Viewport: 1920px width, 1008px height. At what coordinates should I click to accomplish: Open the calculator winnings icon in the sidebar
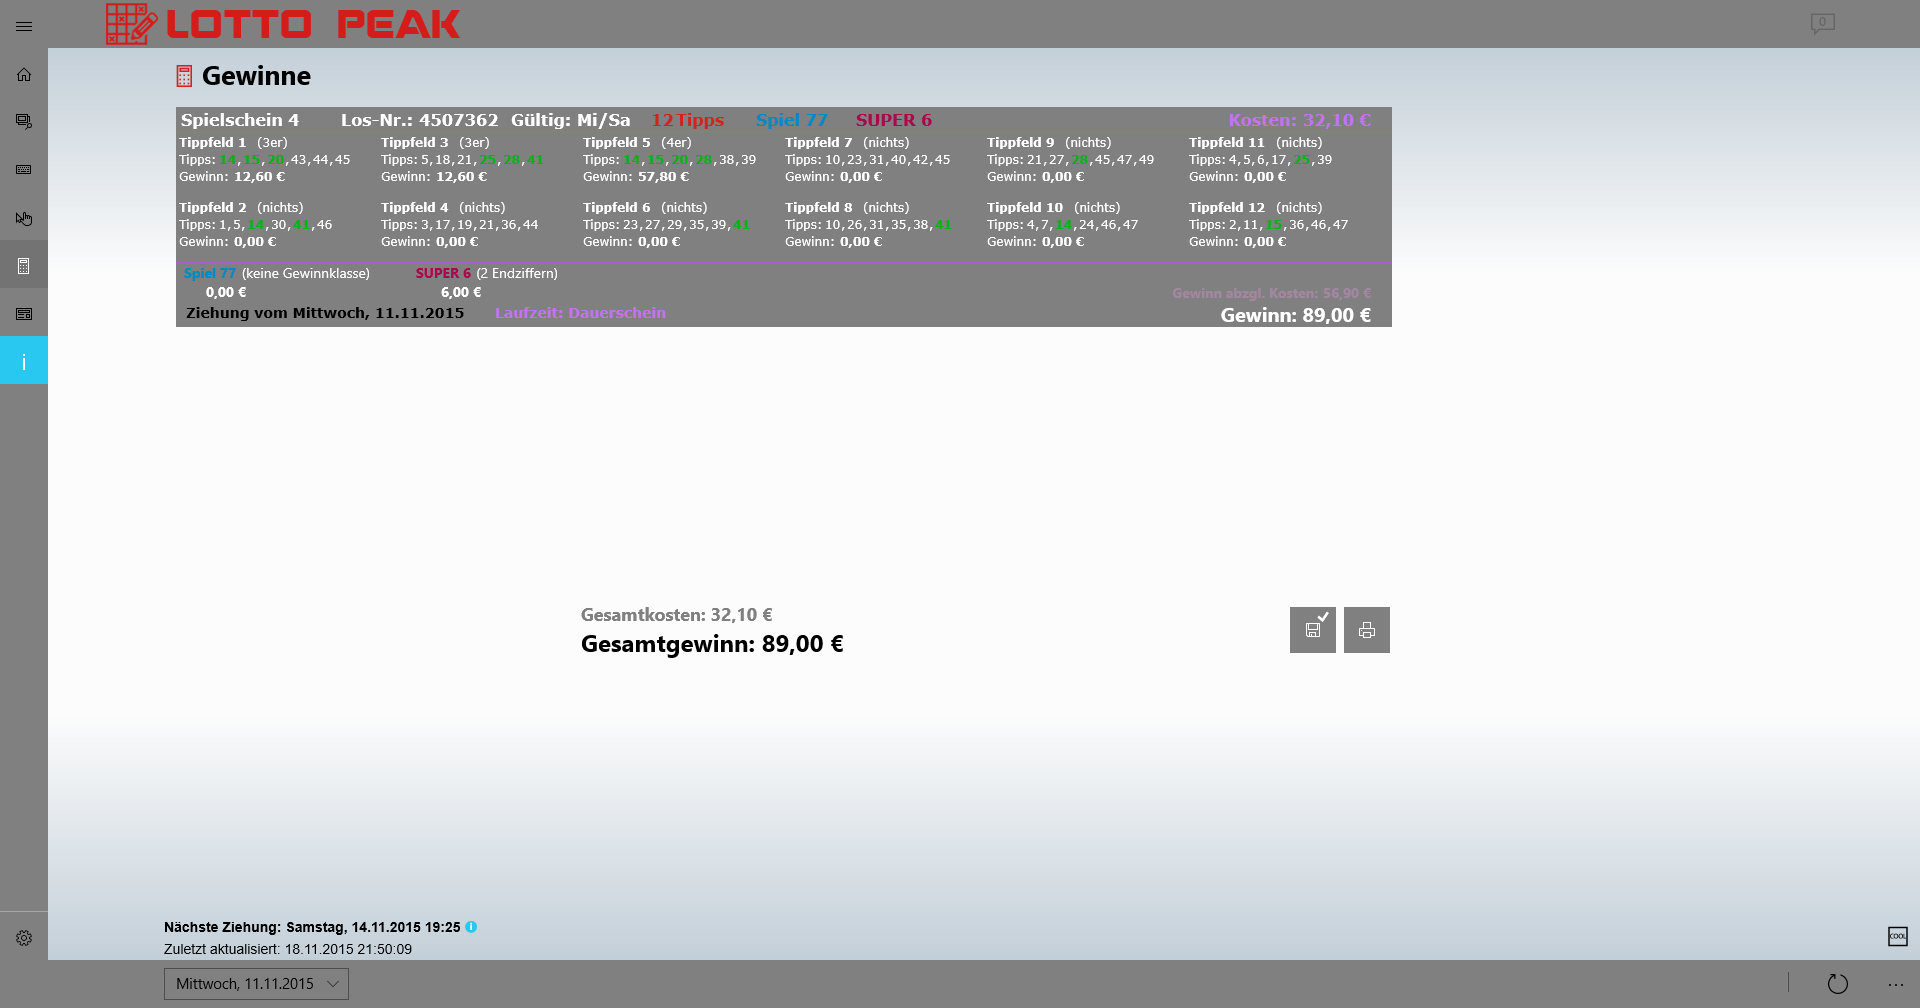click(x=24, y=266)
